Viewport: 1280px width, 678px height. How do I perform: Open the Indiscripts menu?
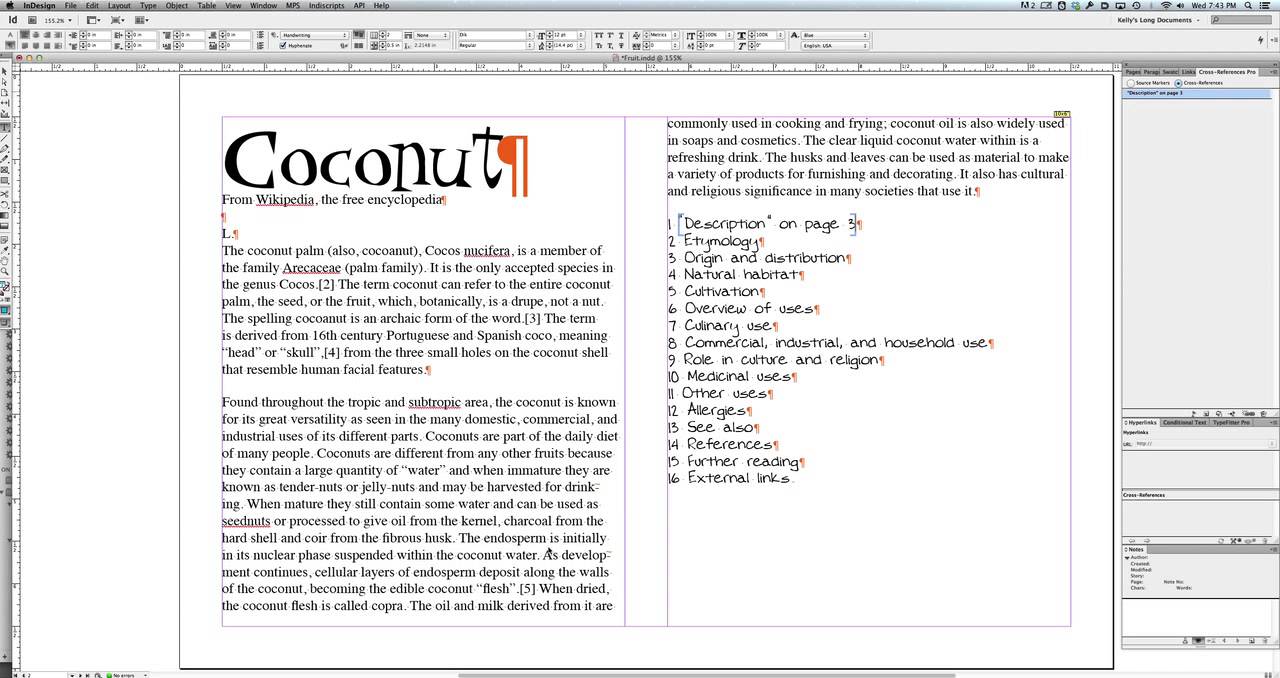pos(326,5)
